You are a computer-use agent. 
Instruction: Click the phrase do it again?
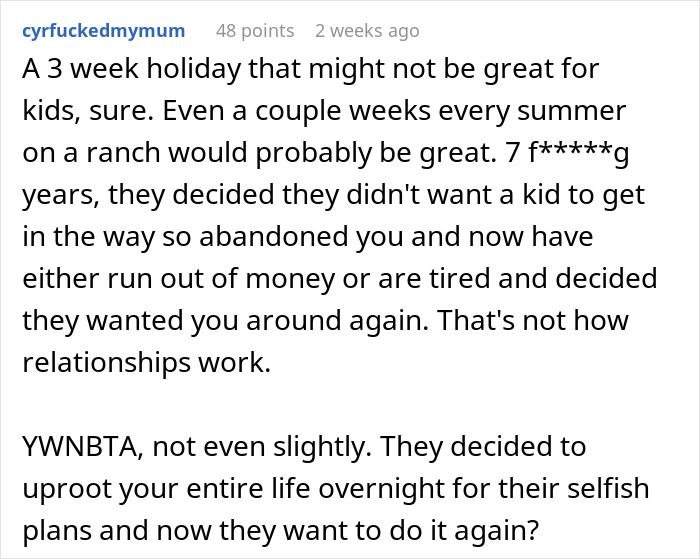coord(464,530)
